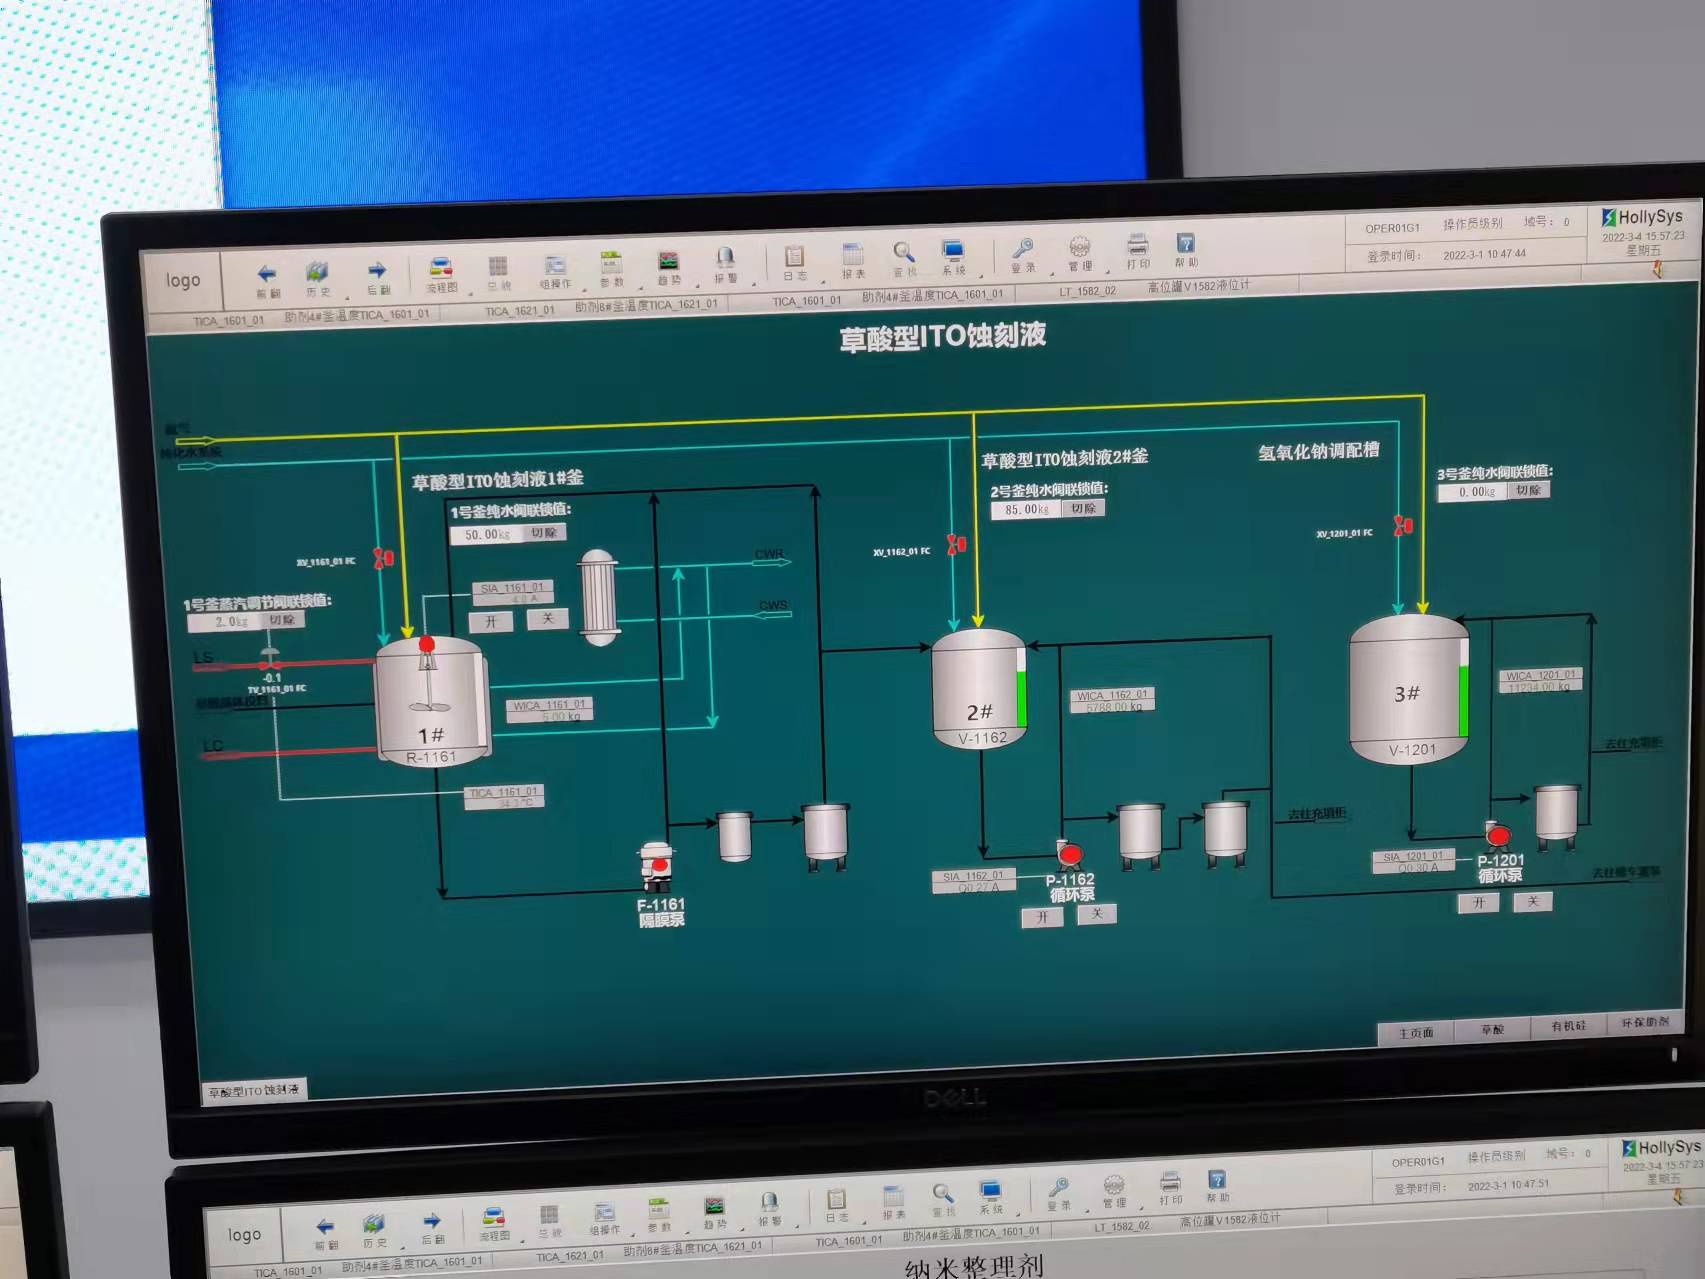The image size is (1705, 1279).
Task: Select reactor 1# R-1161 vessel
Action: point(431,703)
